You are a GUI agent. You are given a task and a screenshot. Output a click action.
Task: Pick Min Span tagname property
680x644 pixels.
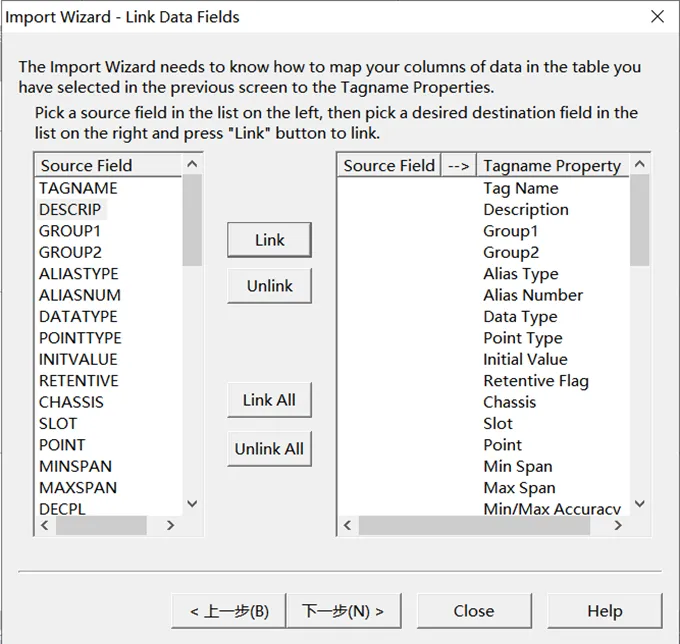[x=518, y=467]
